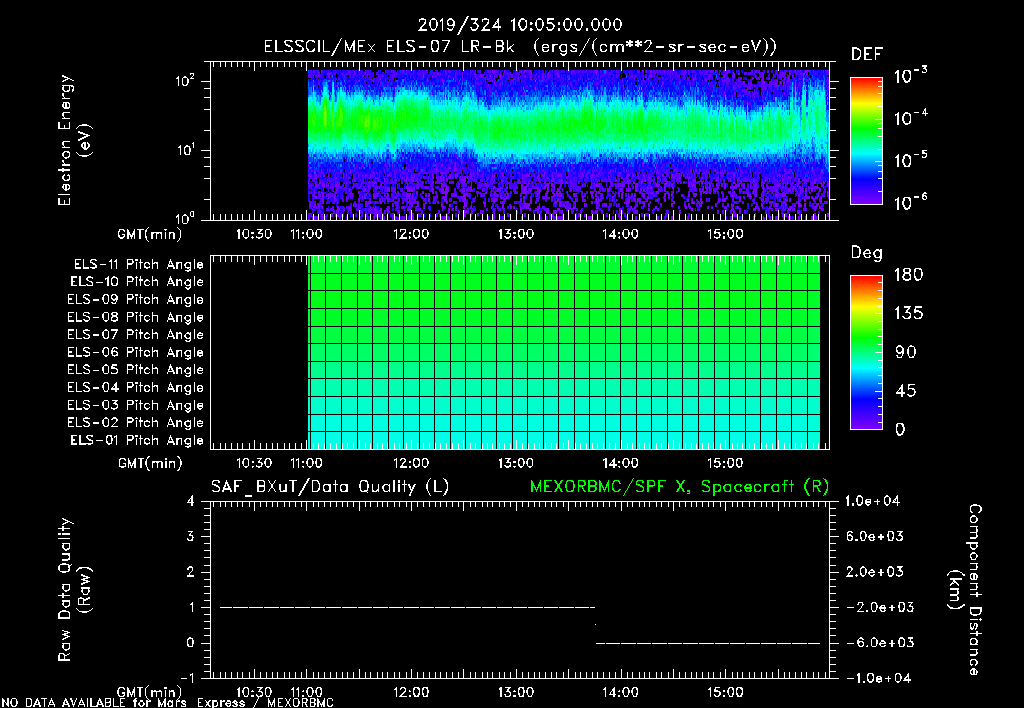1024x708 pixels.
Task: Select the 'ELS-09 Pitch Angle' row label
Action: 136,300
